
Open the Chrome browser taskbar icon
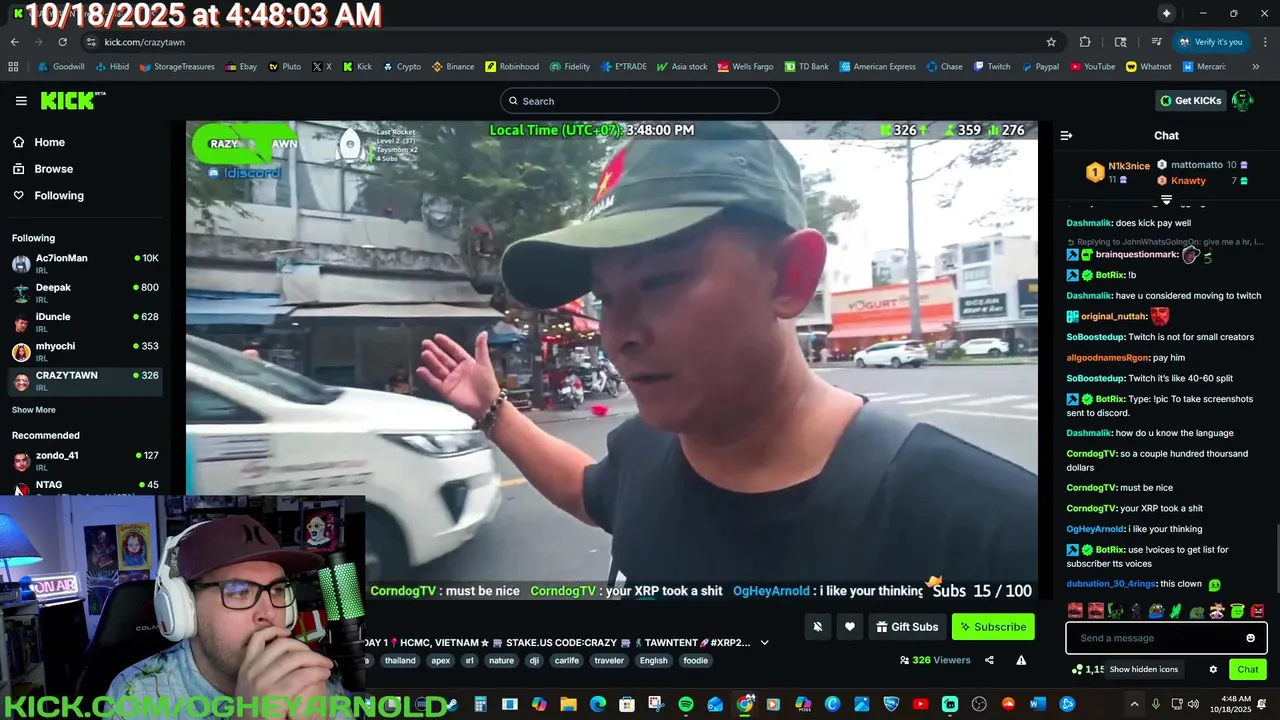(745, 704)
